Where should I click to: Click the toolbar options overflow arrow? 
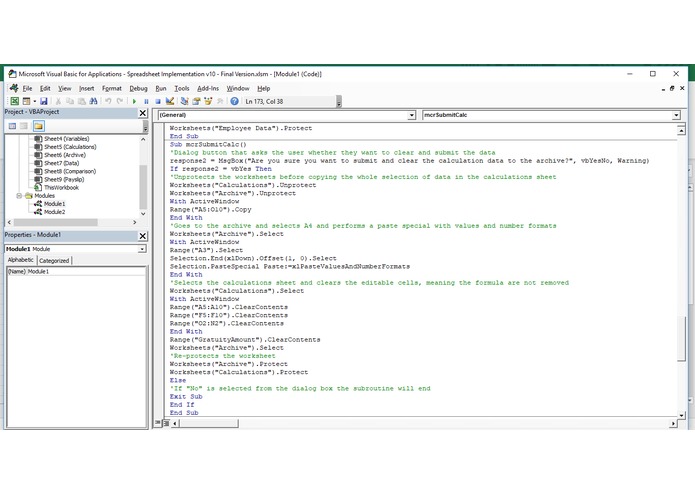(339, 103)
